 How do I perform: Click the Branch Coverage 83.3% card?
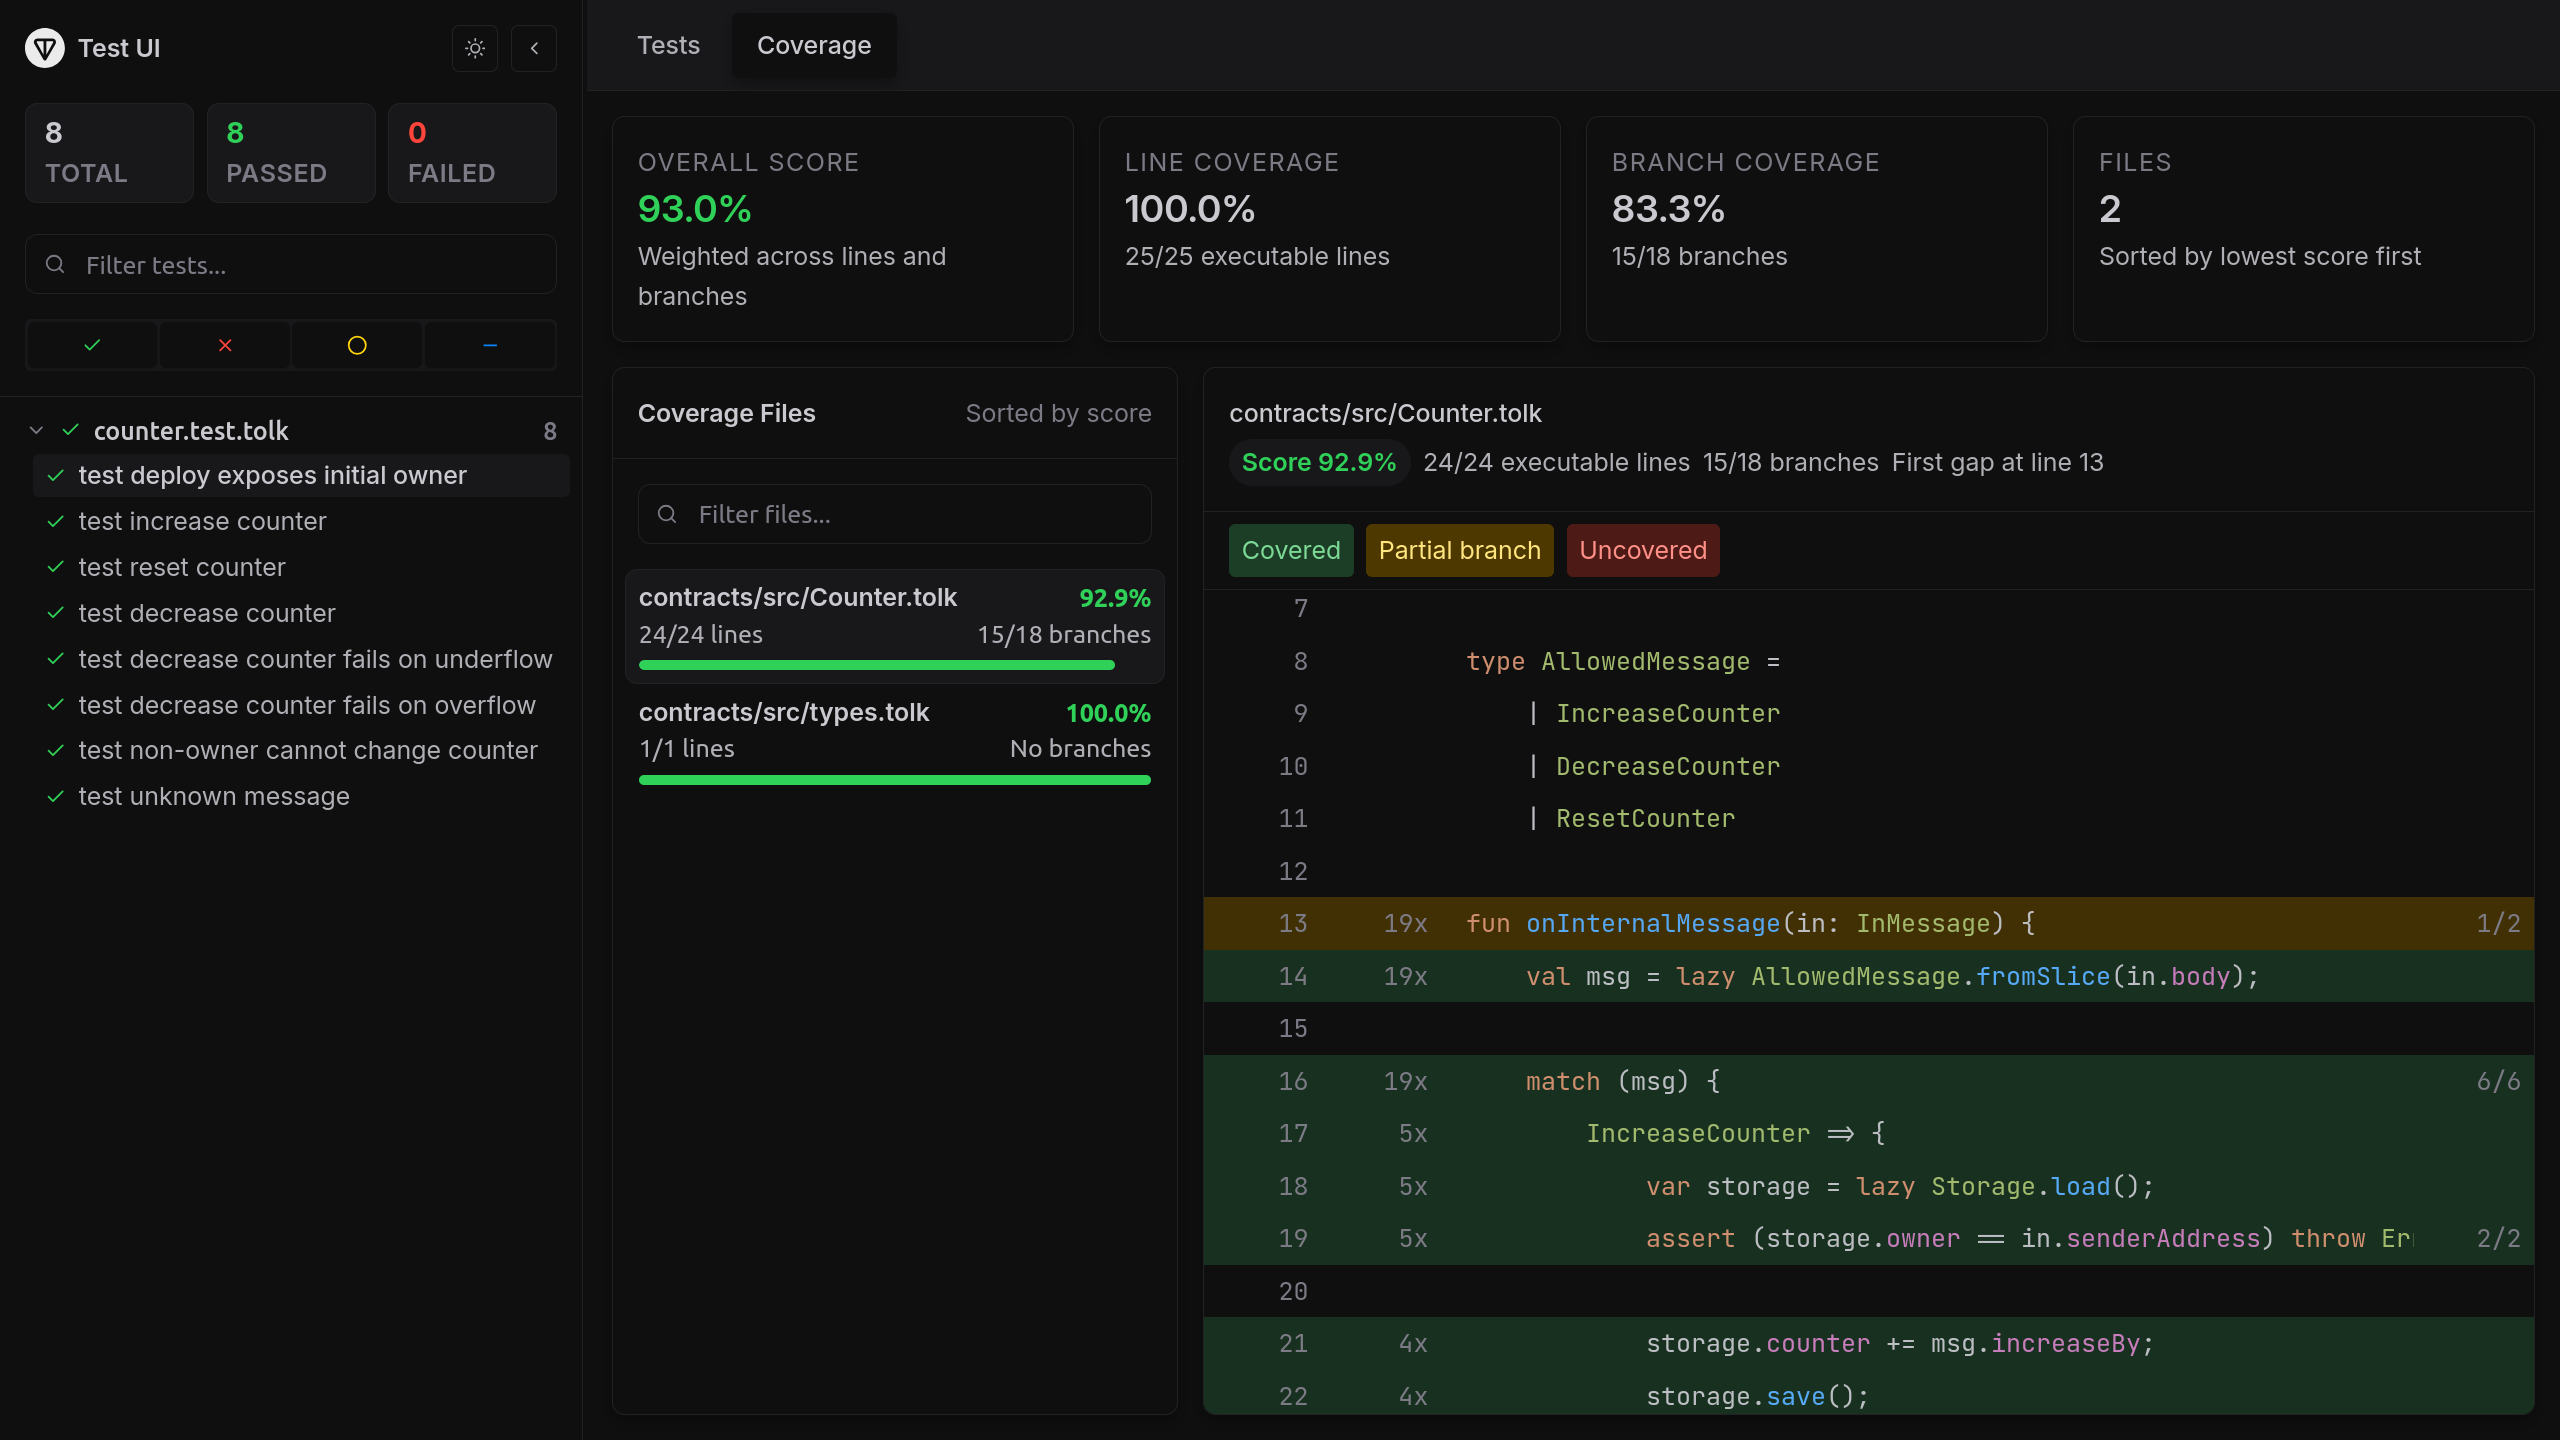[1817, 229]
